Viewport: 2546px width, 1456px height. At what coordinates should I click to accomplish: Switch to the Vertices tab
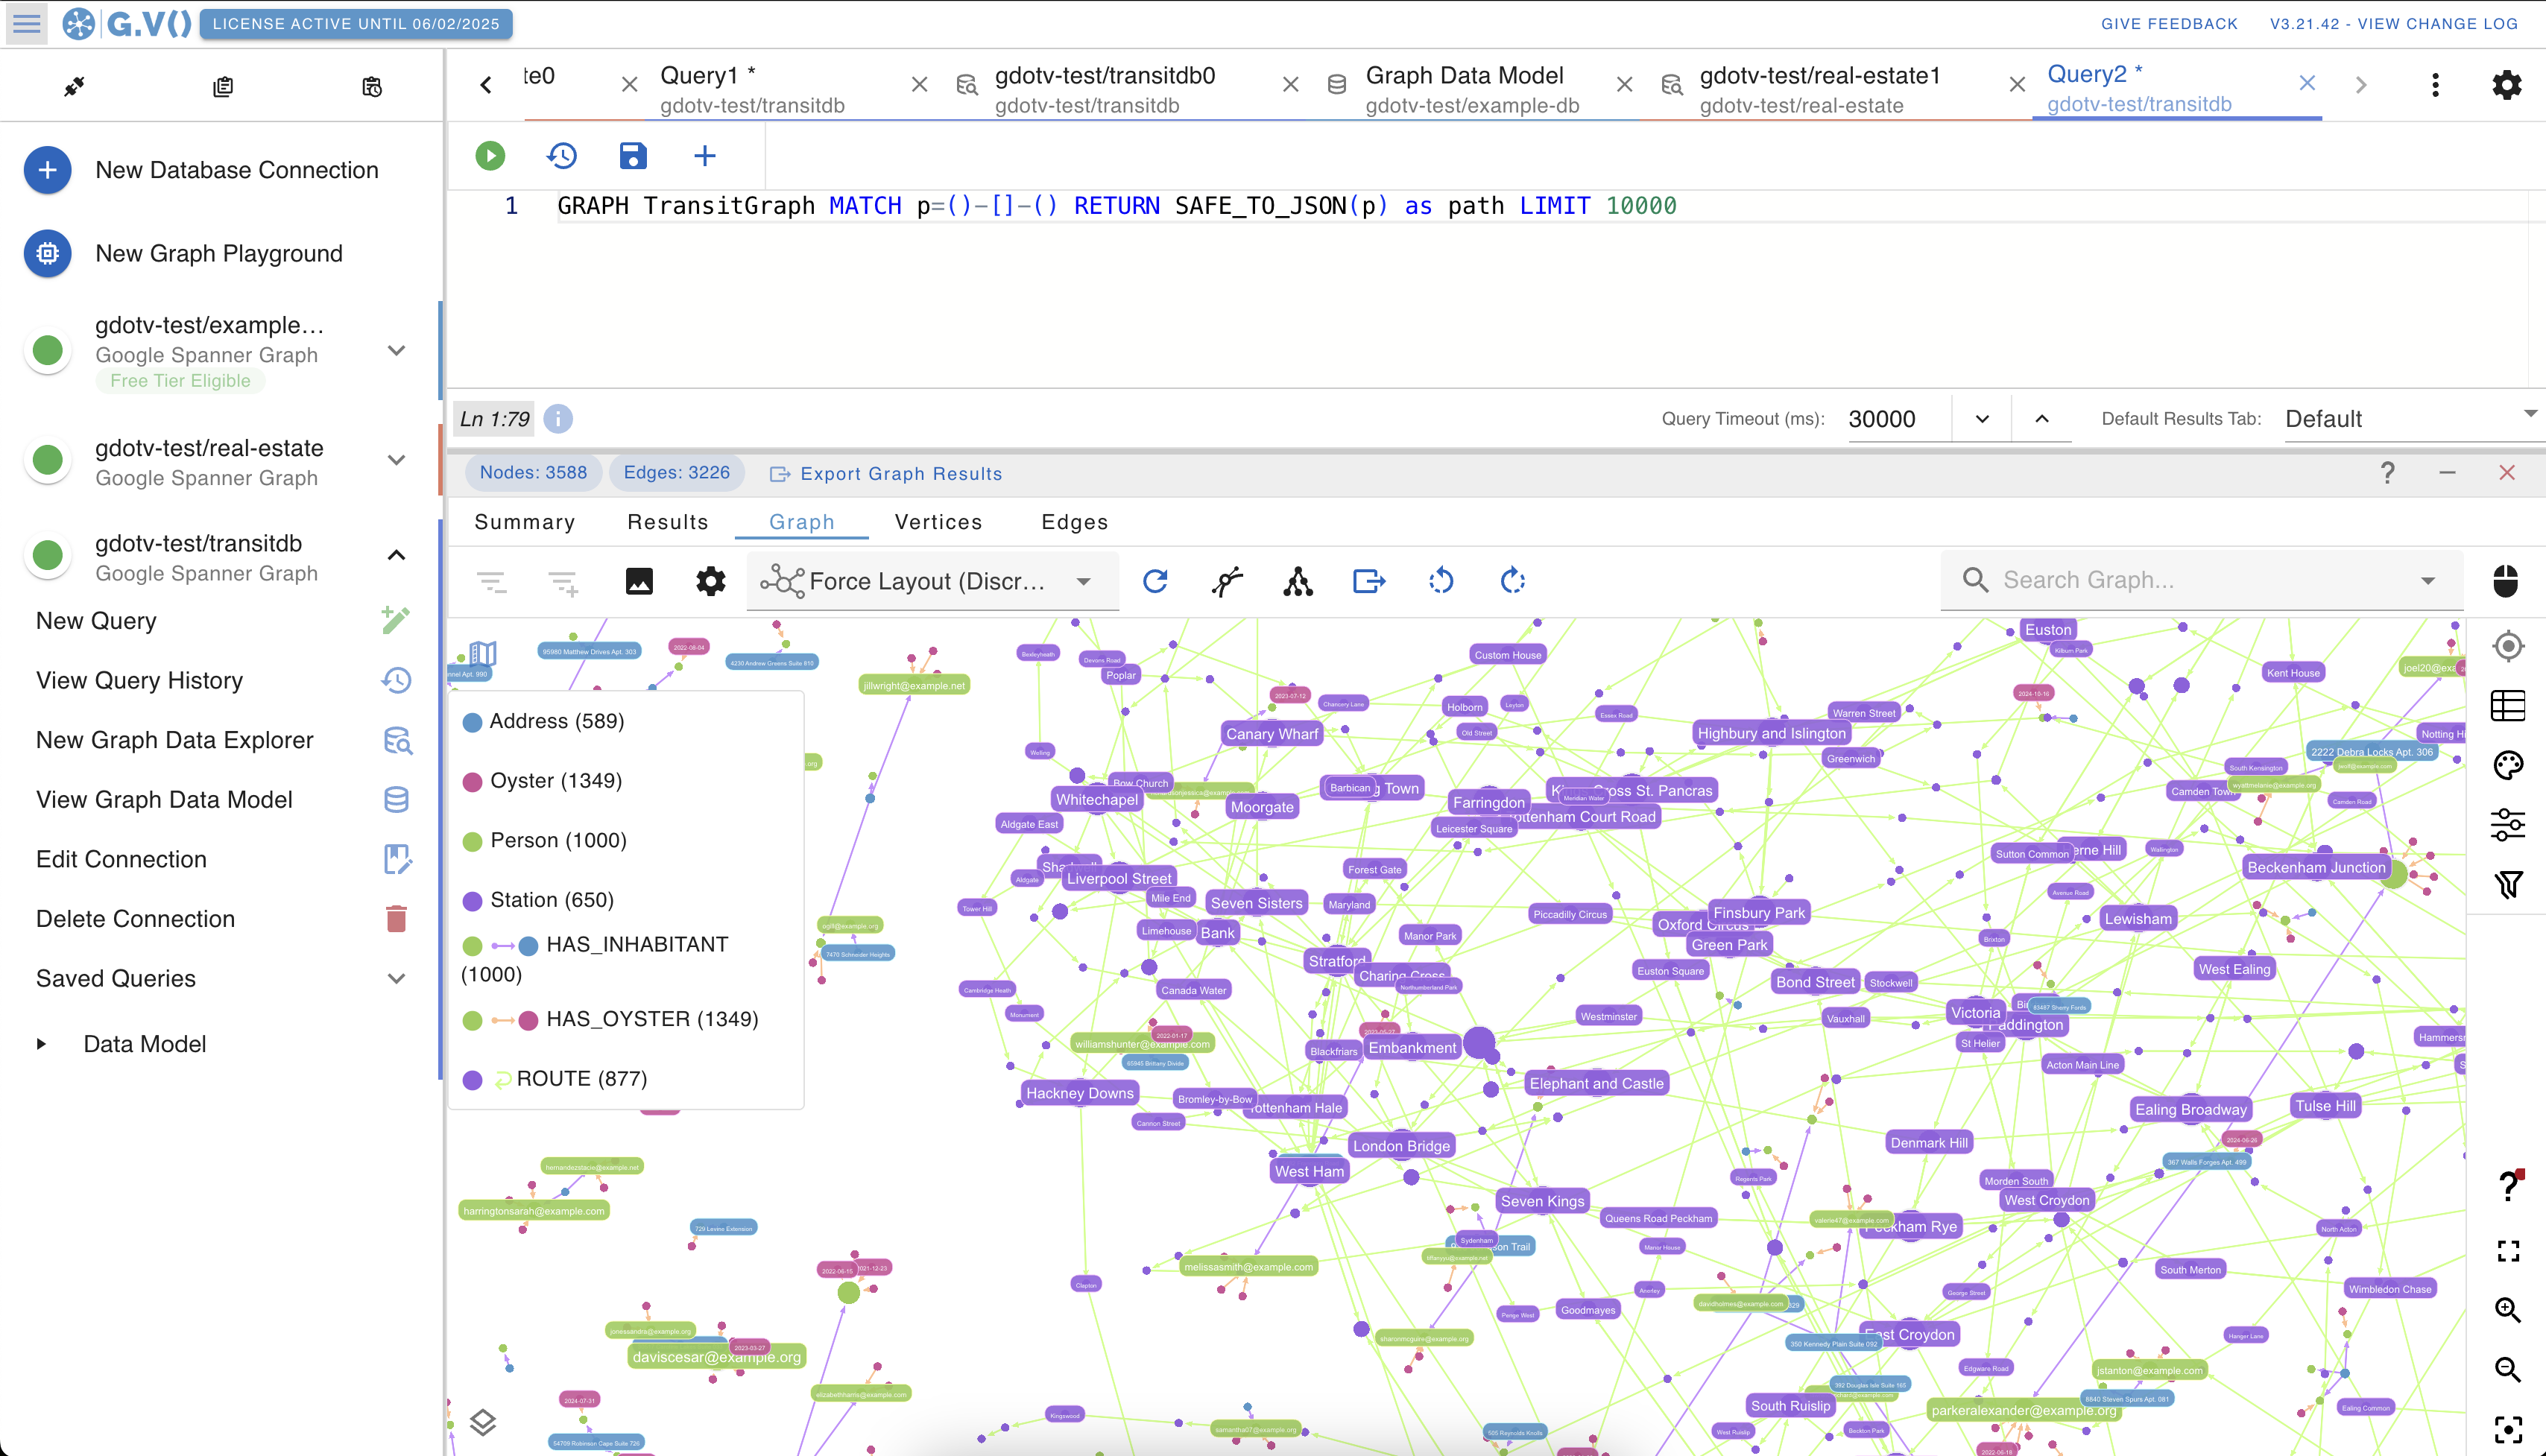939,522
